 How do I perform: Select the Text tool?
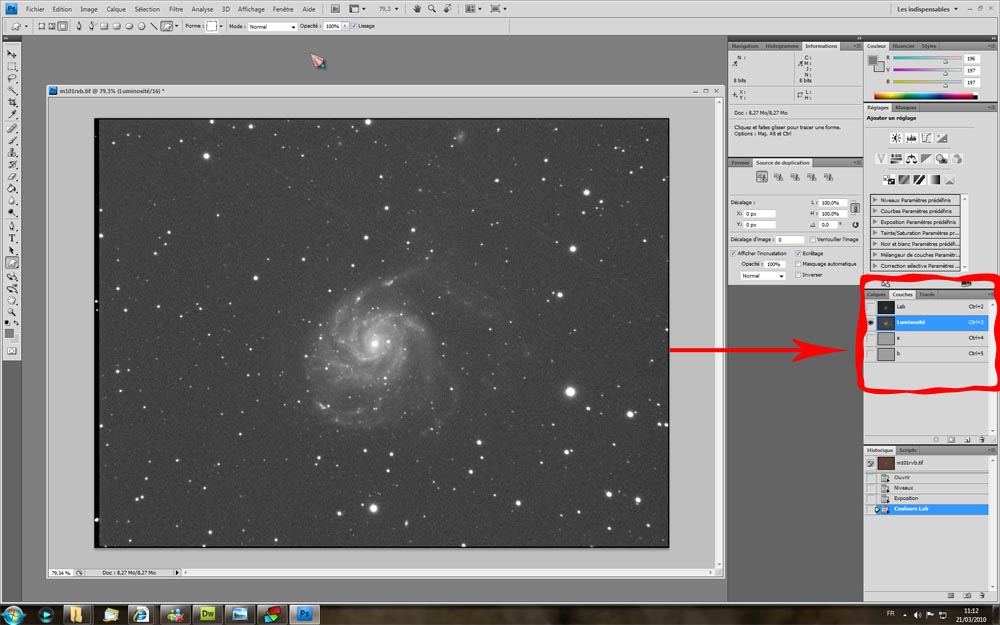coord(12,238)
